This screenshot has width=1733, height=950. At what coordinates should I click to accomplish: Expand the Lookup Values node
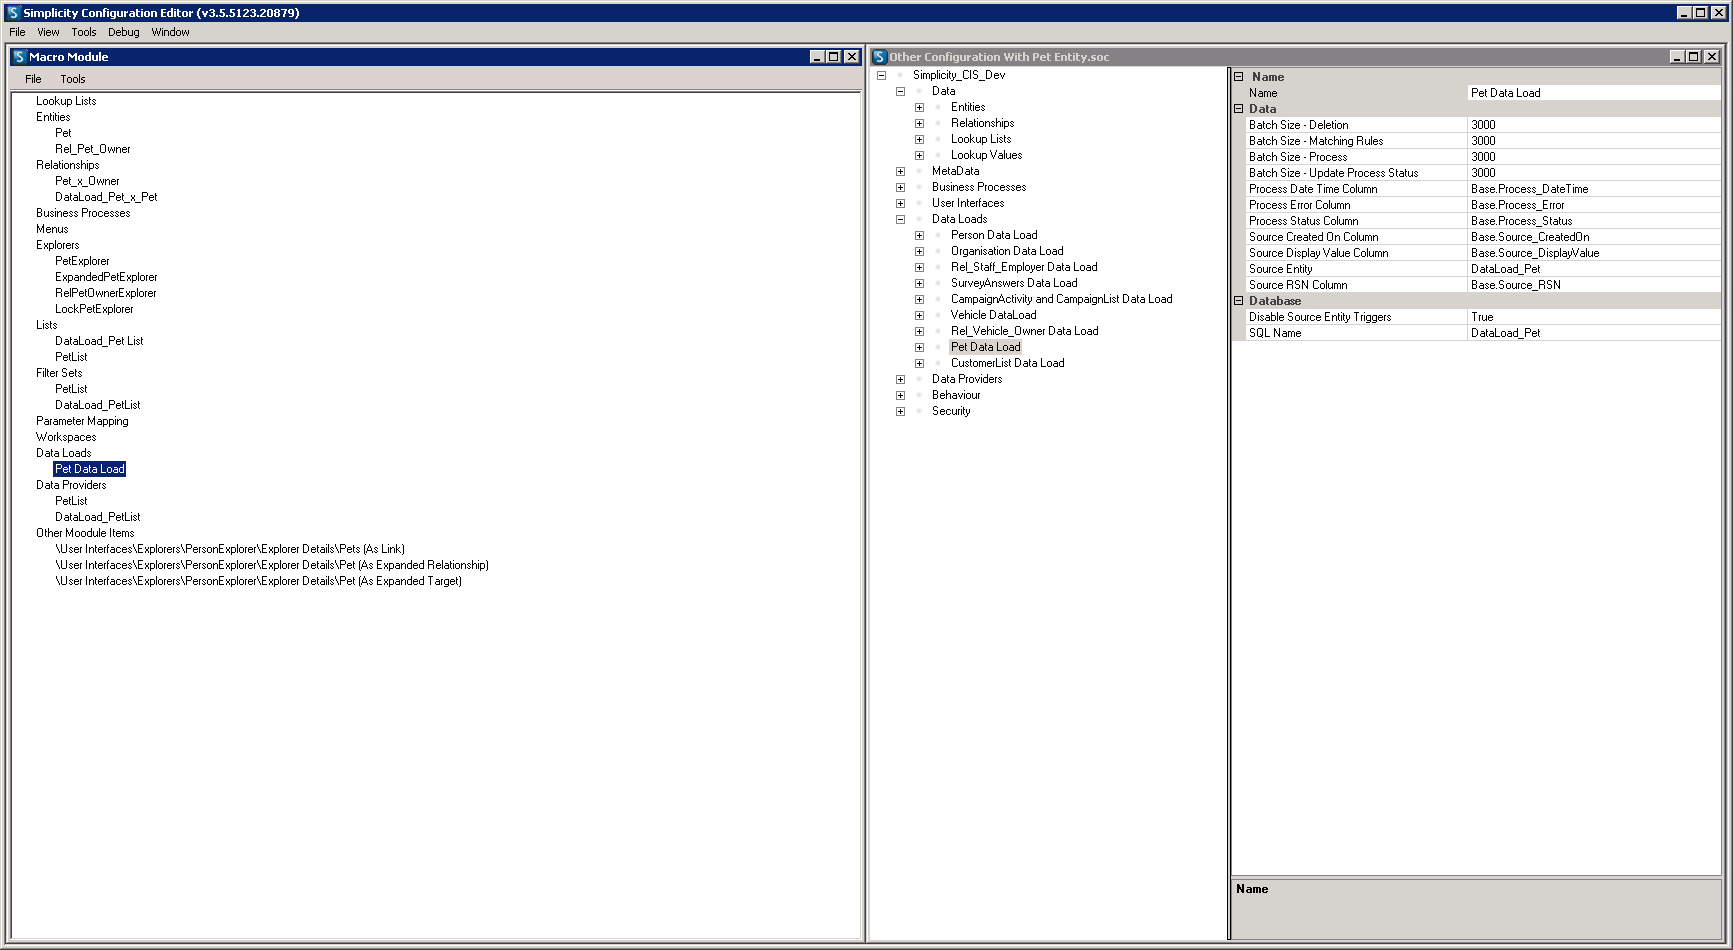coord(919,155)
